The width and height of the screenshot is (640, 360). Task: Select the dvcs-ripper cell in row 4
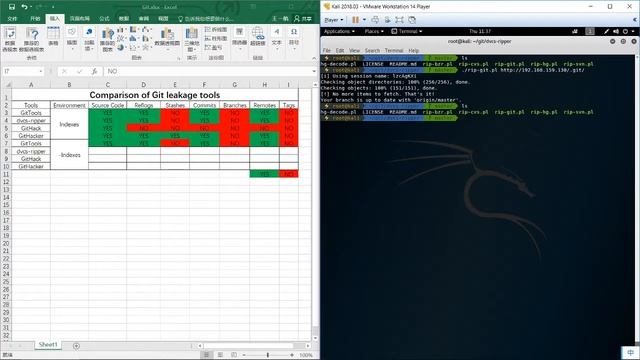(31, 120)
